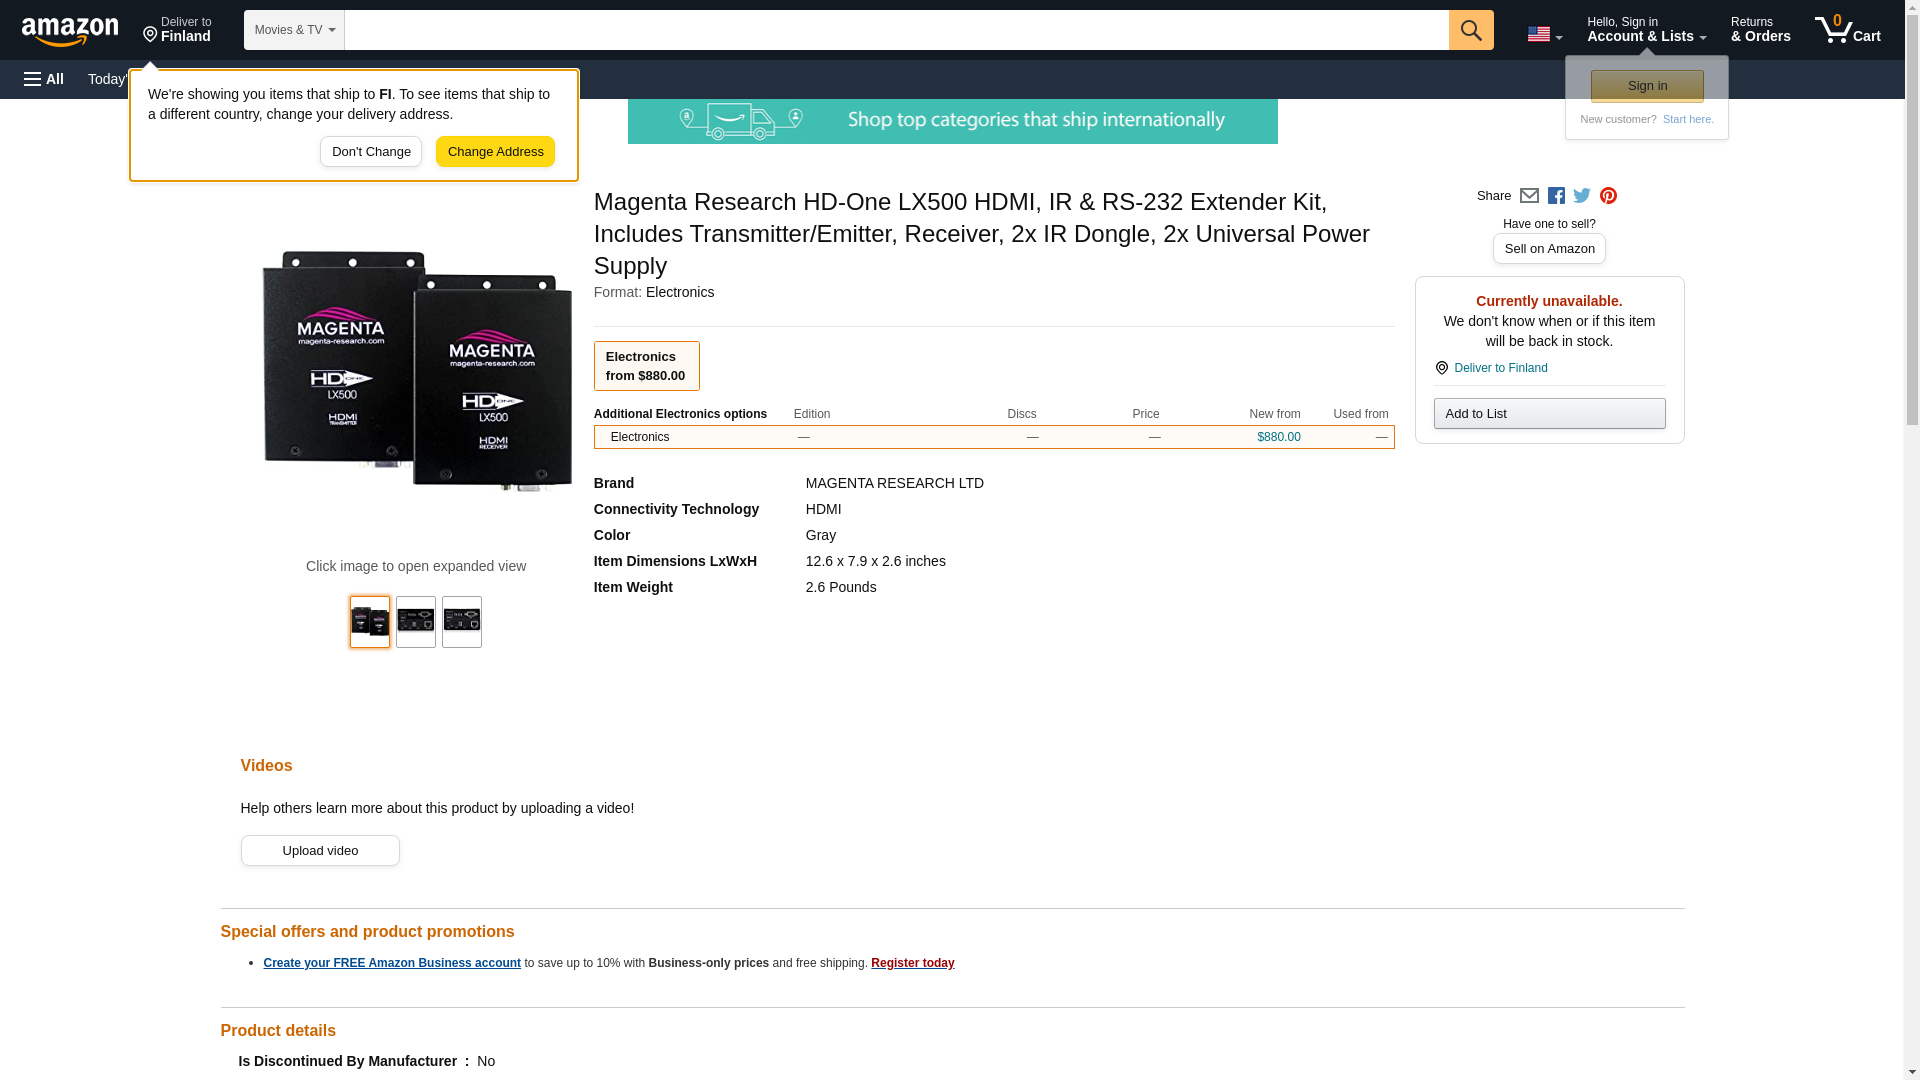Open the All hamburger menu
Image resolution: width=1920 pixels, height=1080 pixels.
(x=44, y=79)
